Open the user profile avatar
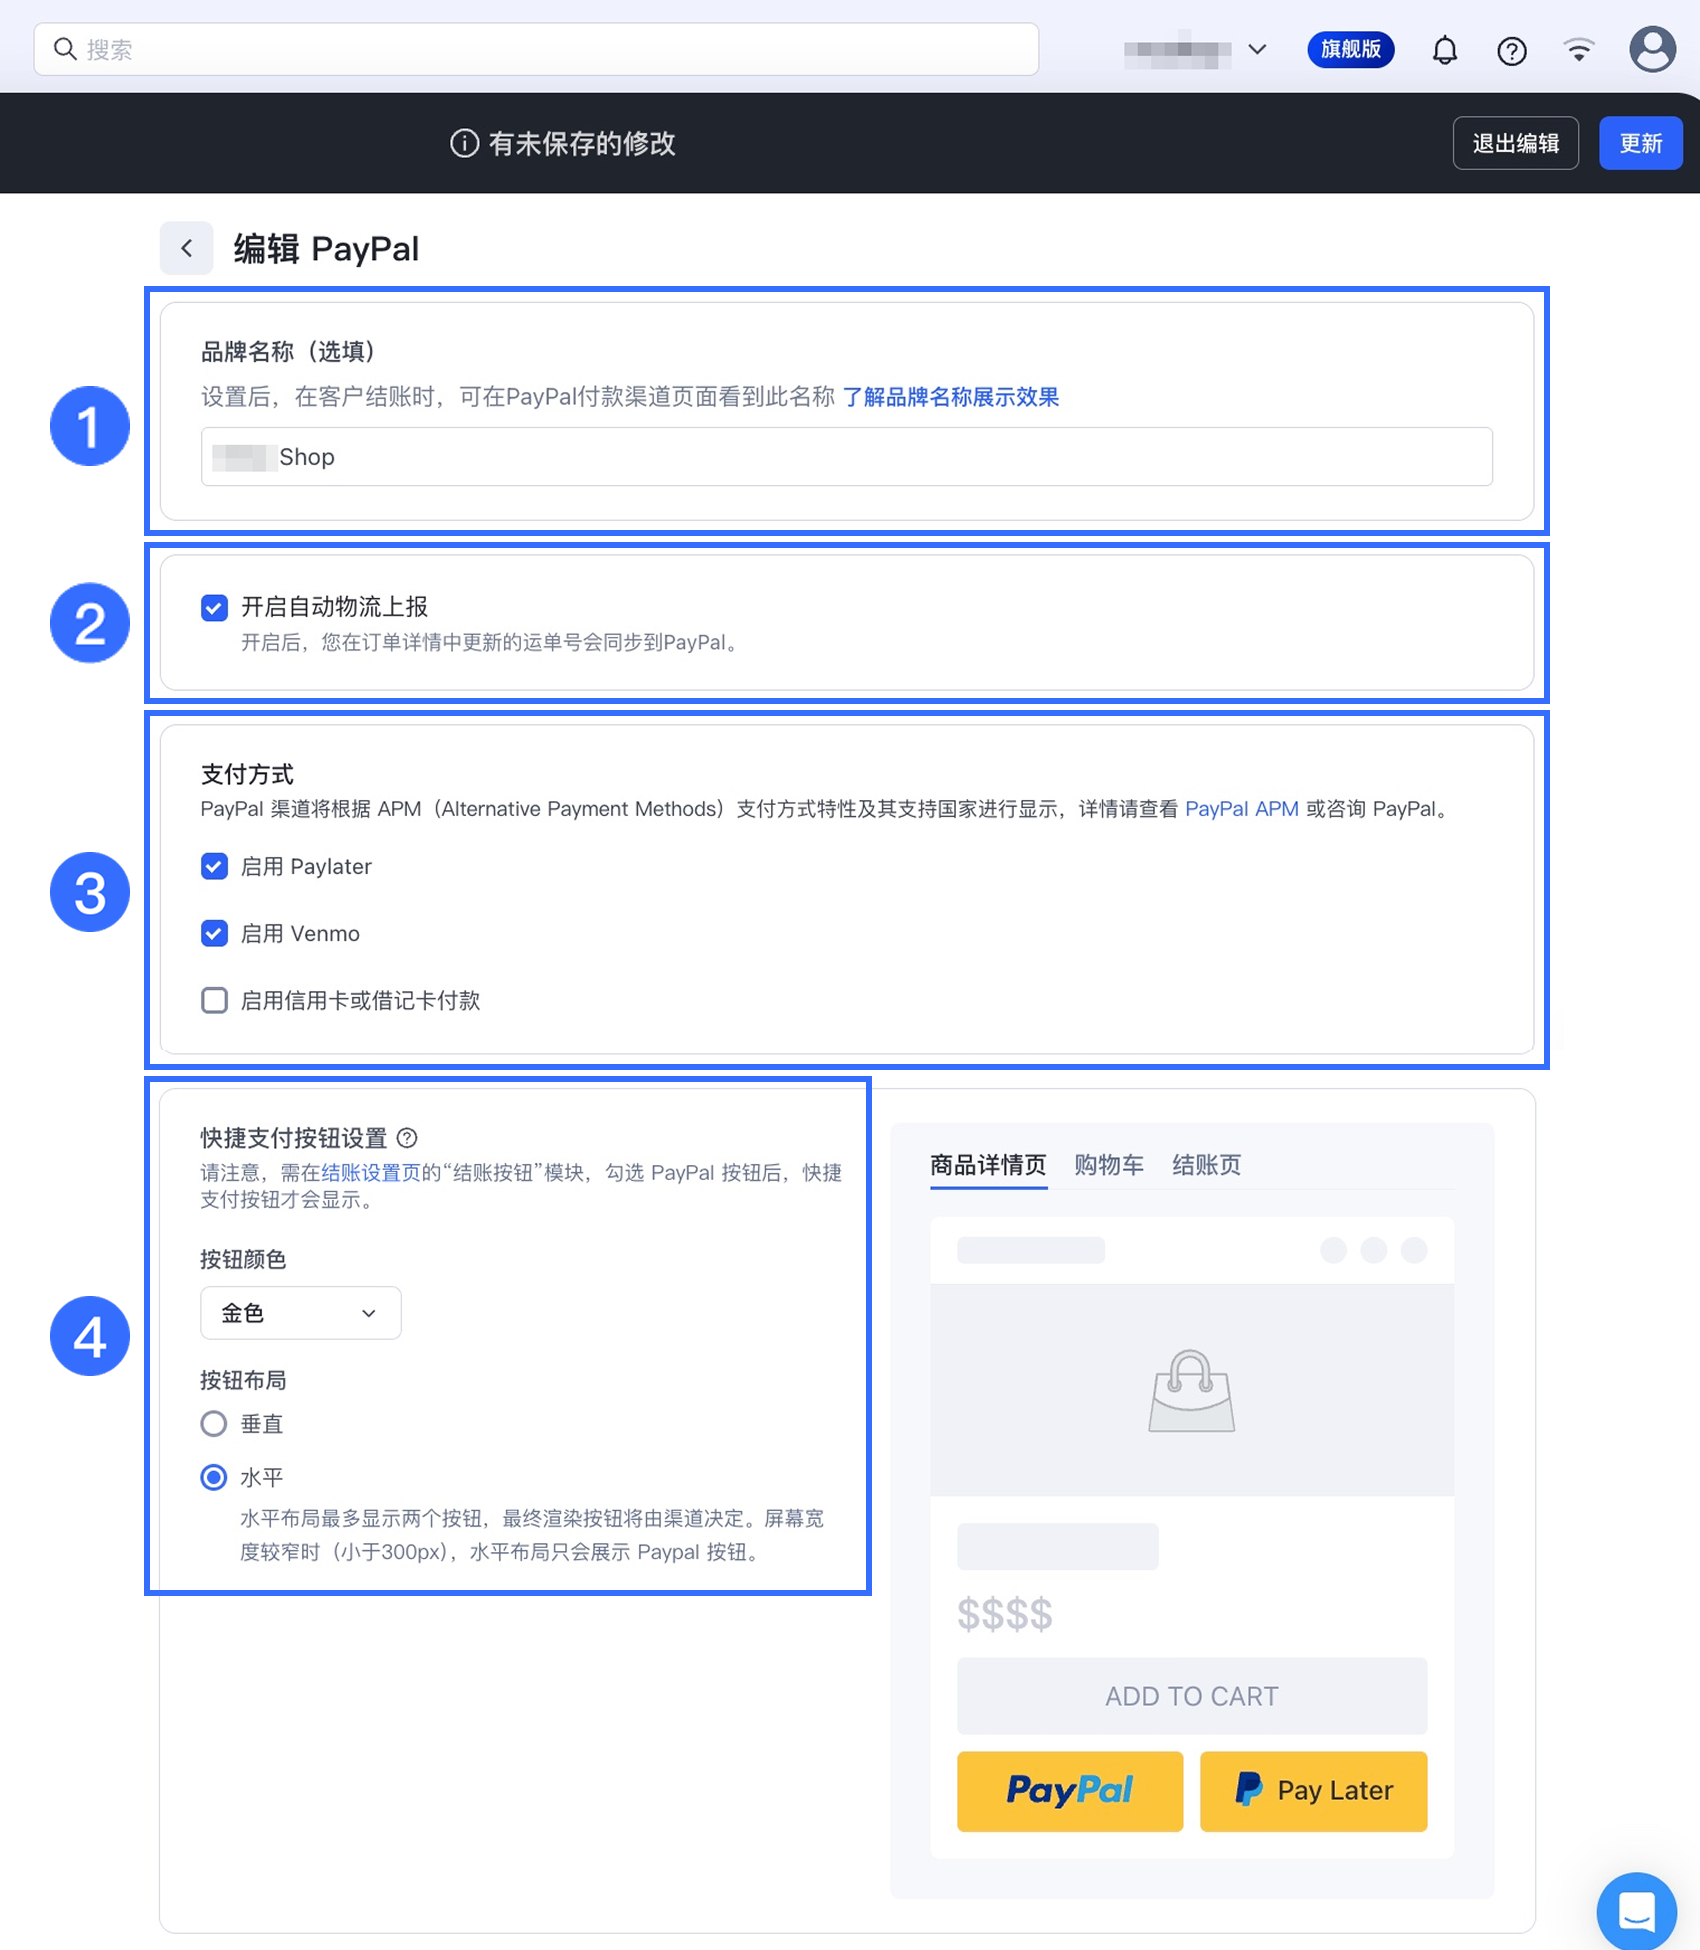1700x1950 pixels. tap(1652, 49)
